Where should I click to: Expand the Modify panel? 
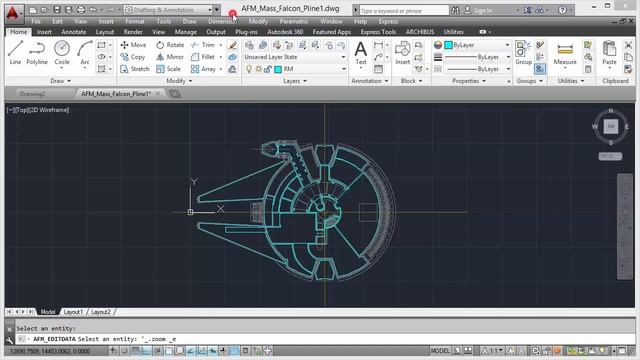point(179,81)
